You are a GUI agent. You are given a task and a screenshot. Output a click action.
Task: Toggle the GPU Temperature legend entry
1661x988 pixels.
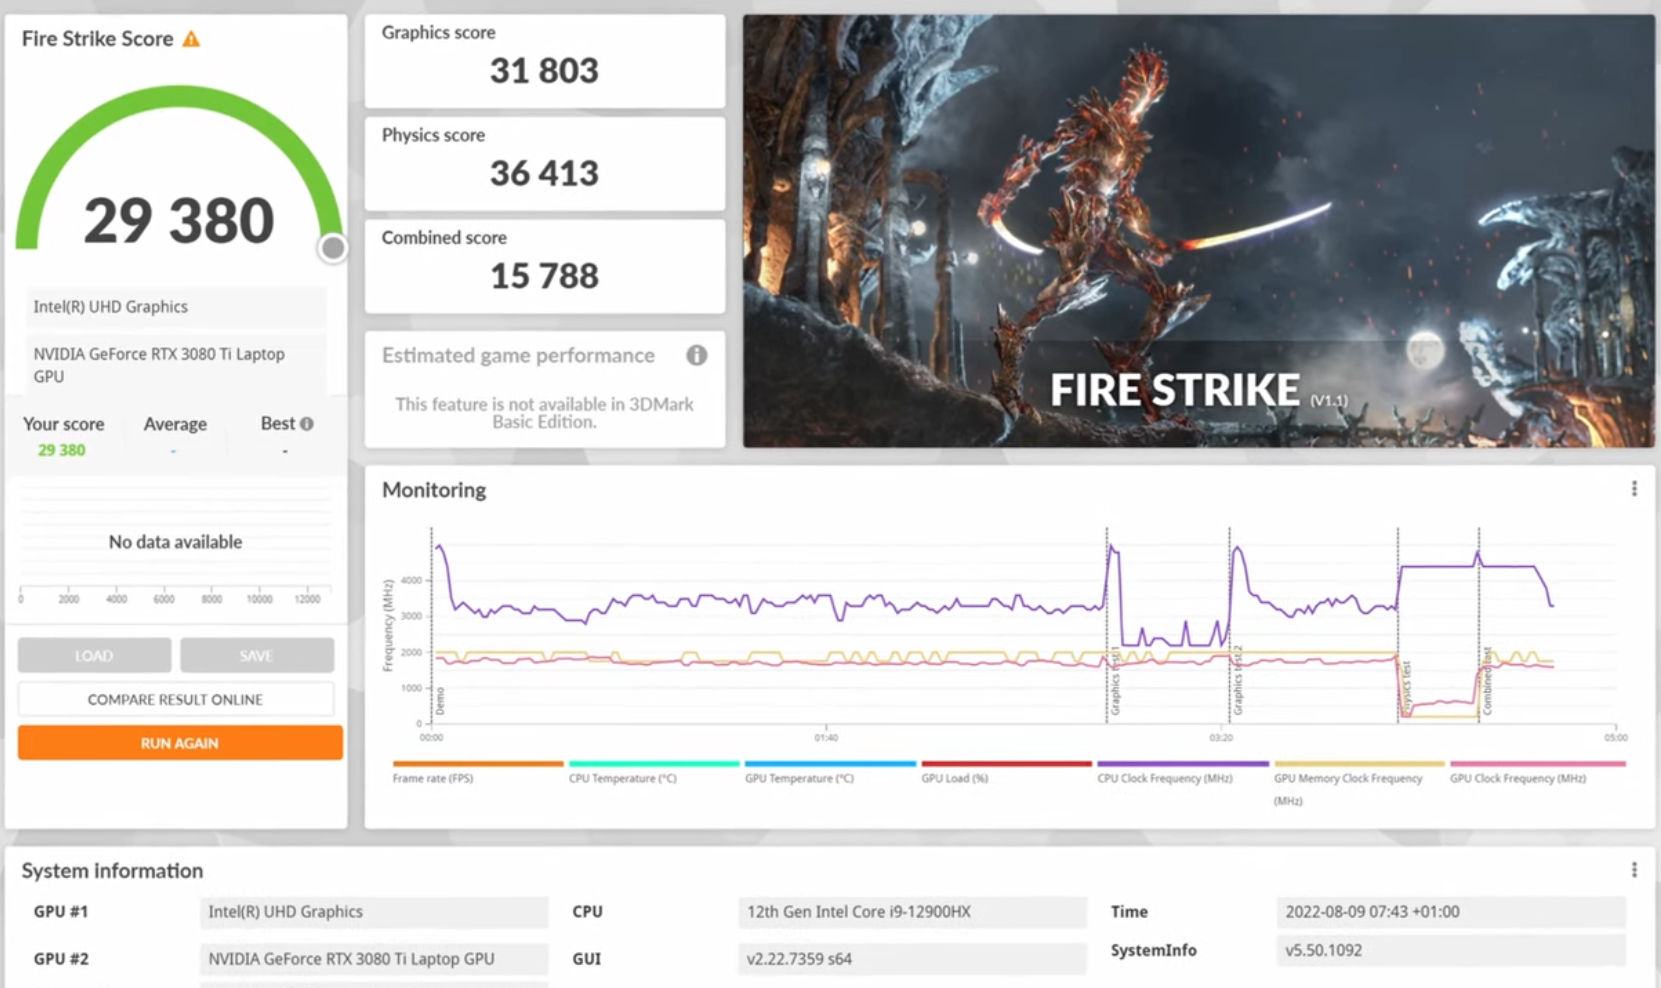pyautogui.click(x=830, y=772)
